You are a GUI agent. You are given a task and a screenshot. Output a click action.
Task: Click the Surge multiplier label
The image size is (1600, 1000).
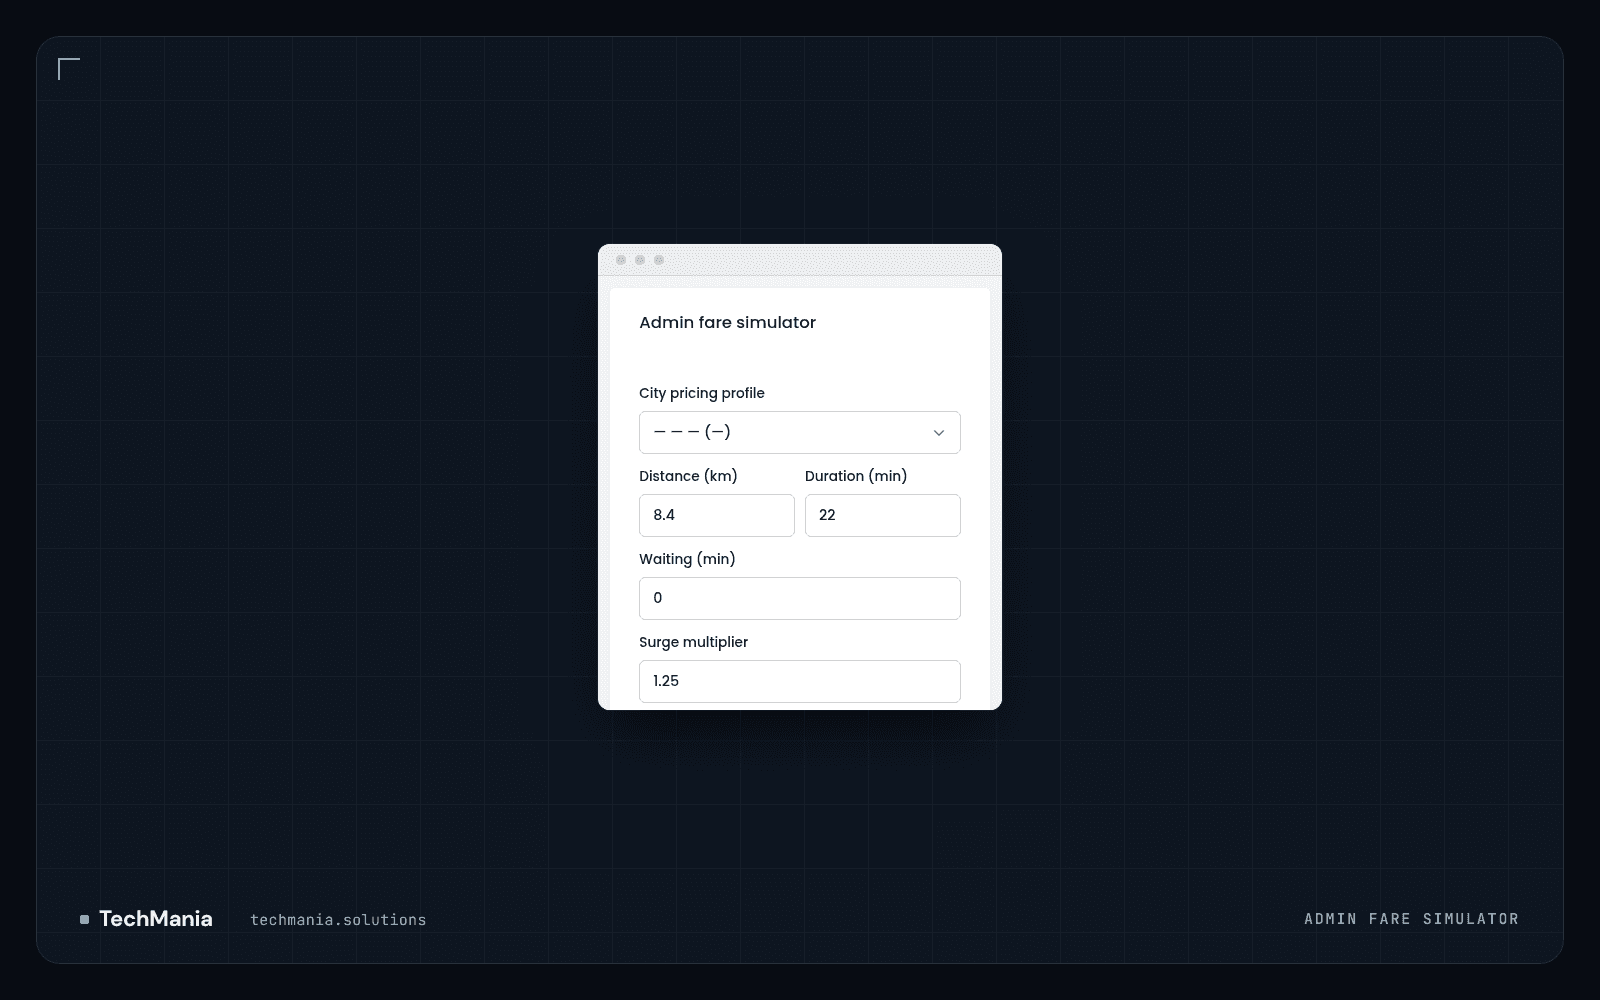pos(694,642)
